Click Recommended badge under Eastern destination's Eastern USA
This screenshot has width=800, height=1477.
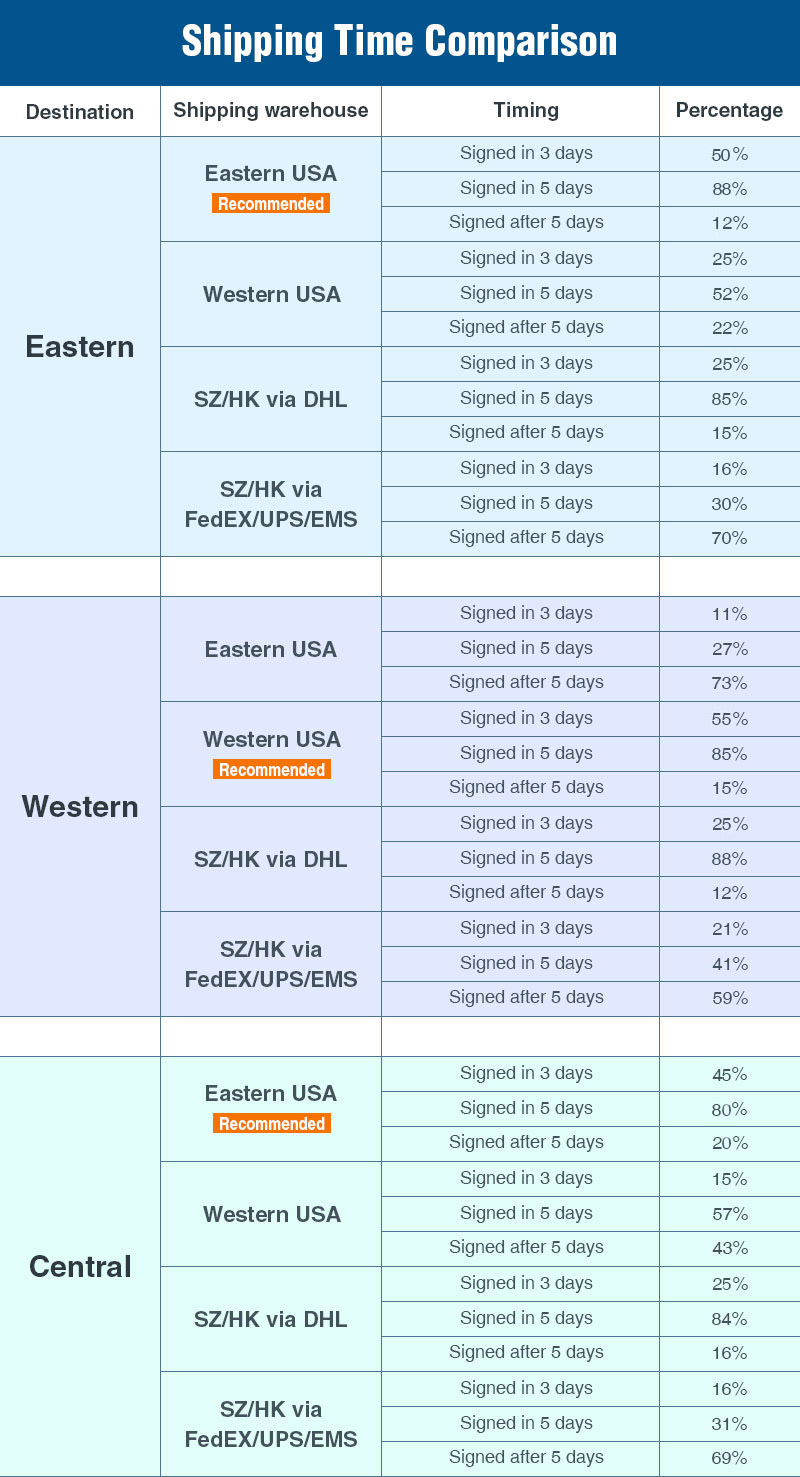click(271, 203)
